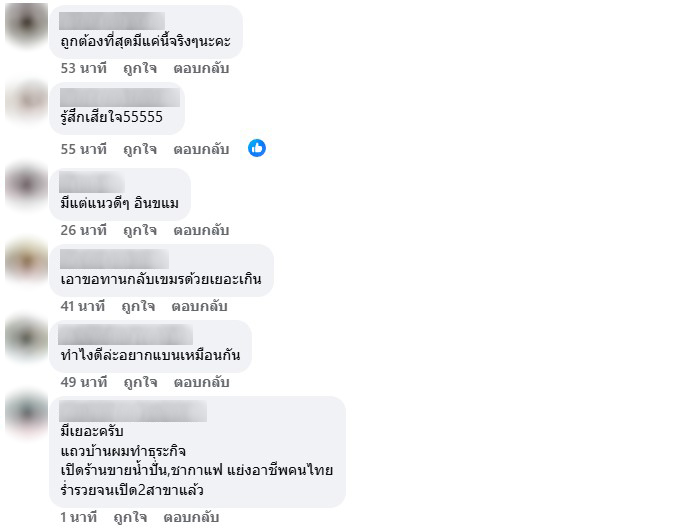Open profile picture beside the มีเยอะครับ comment
Image resolution: width=698 pixels, height=531 pixels.
pos(26,416)
